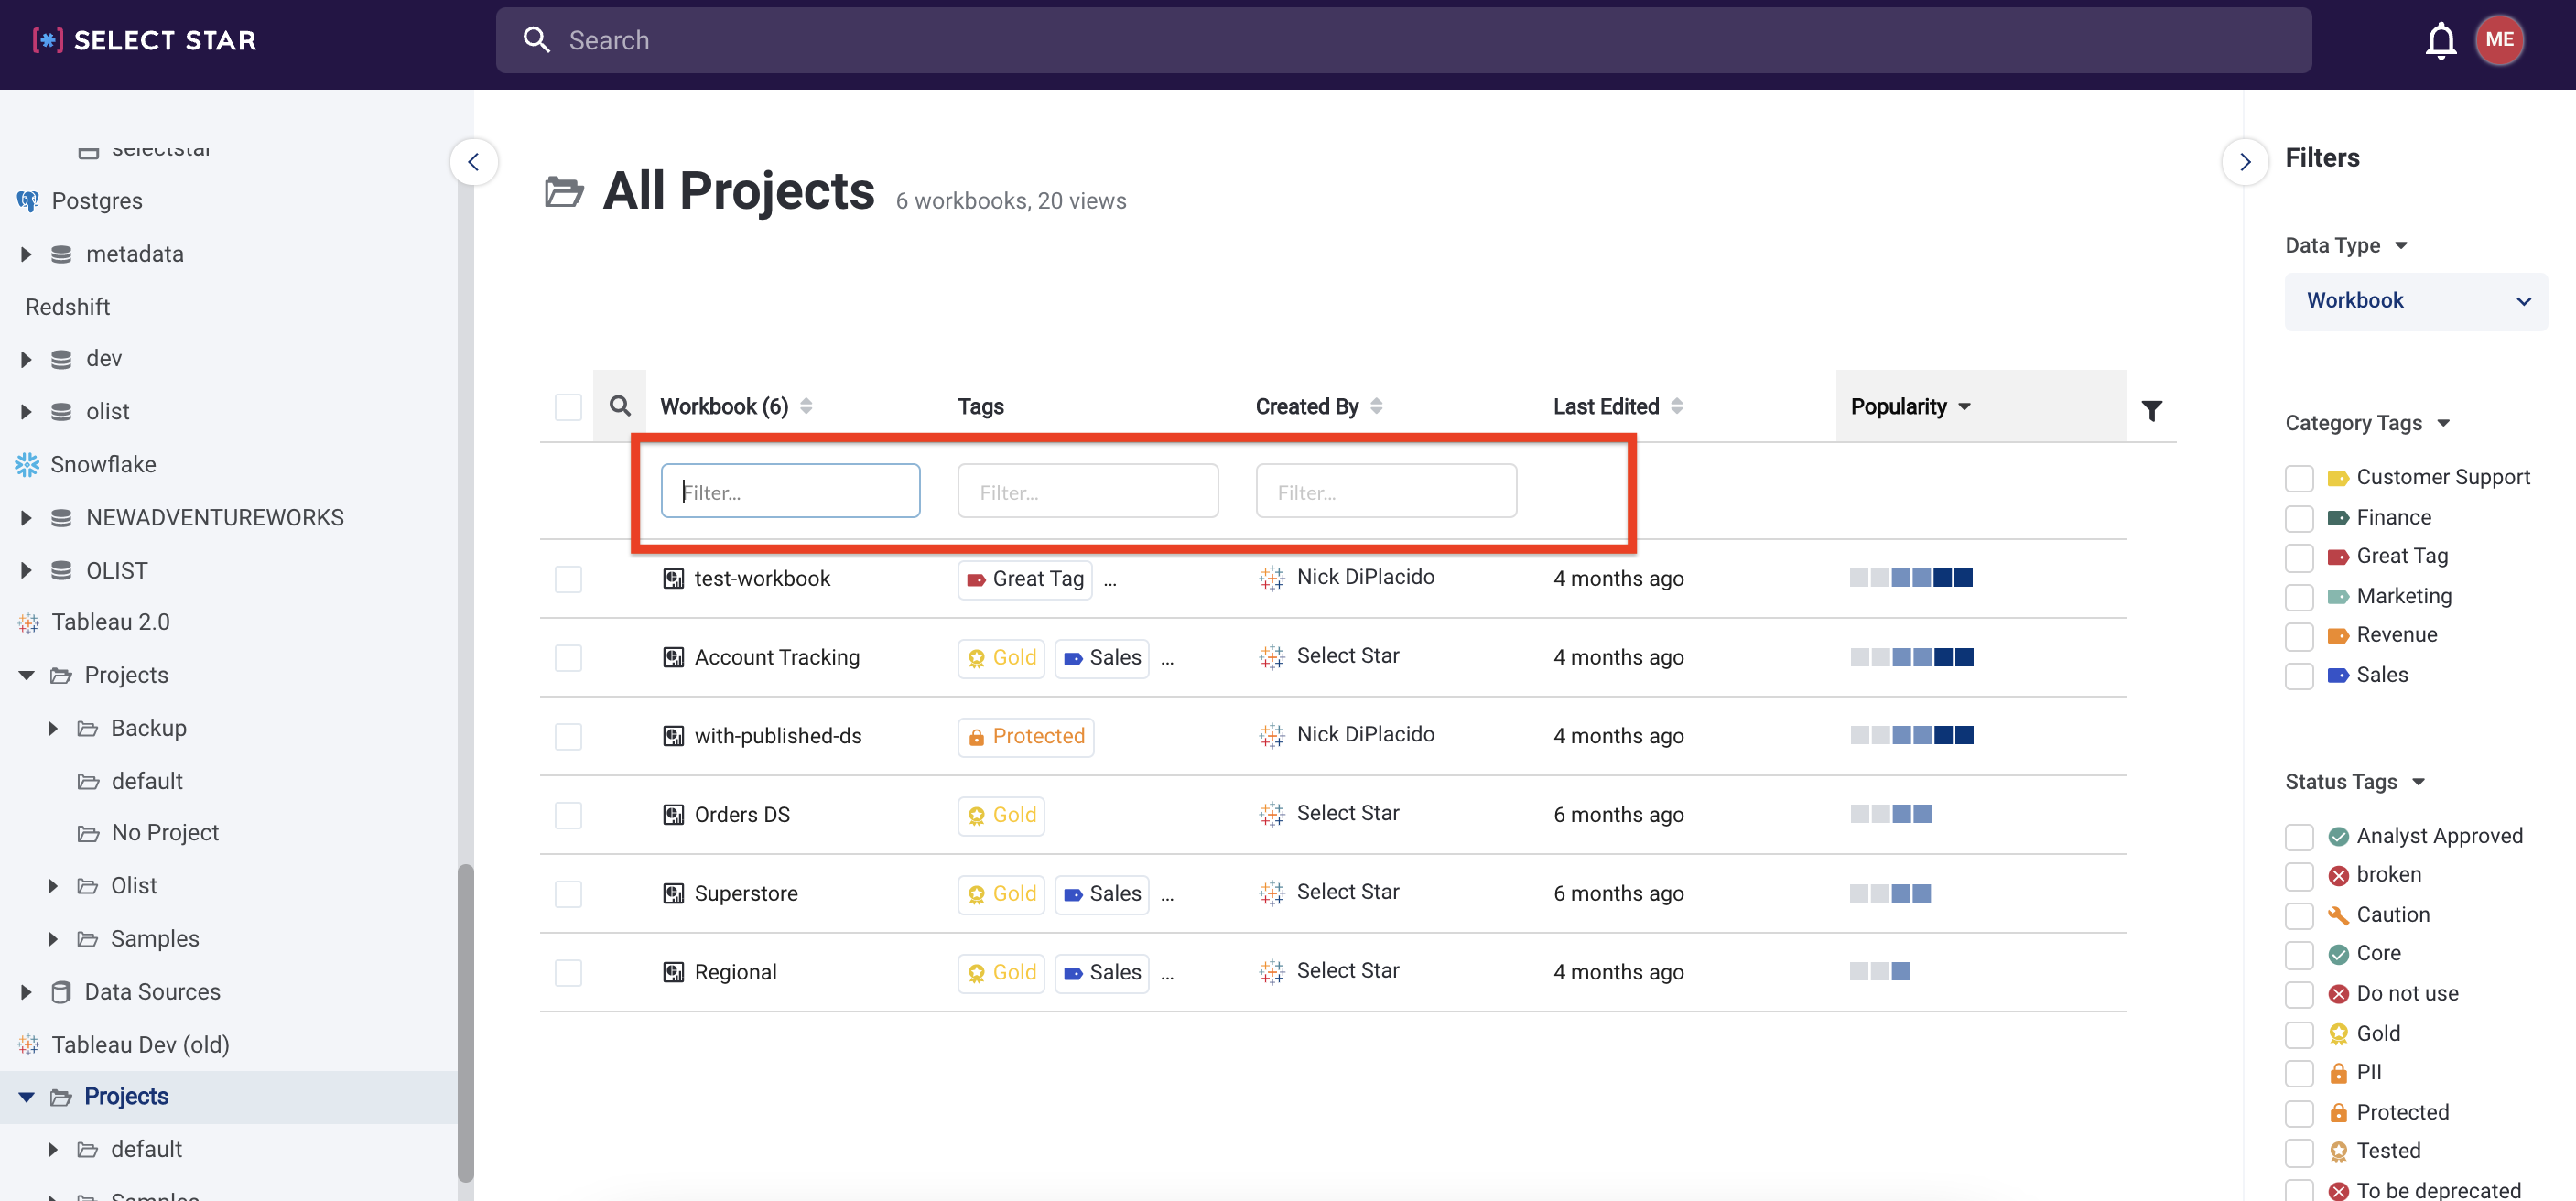Click the Great Tag on test-workbook
The height and width of the screenshot is (1201, 2576).
(1025, 579)
